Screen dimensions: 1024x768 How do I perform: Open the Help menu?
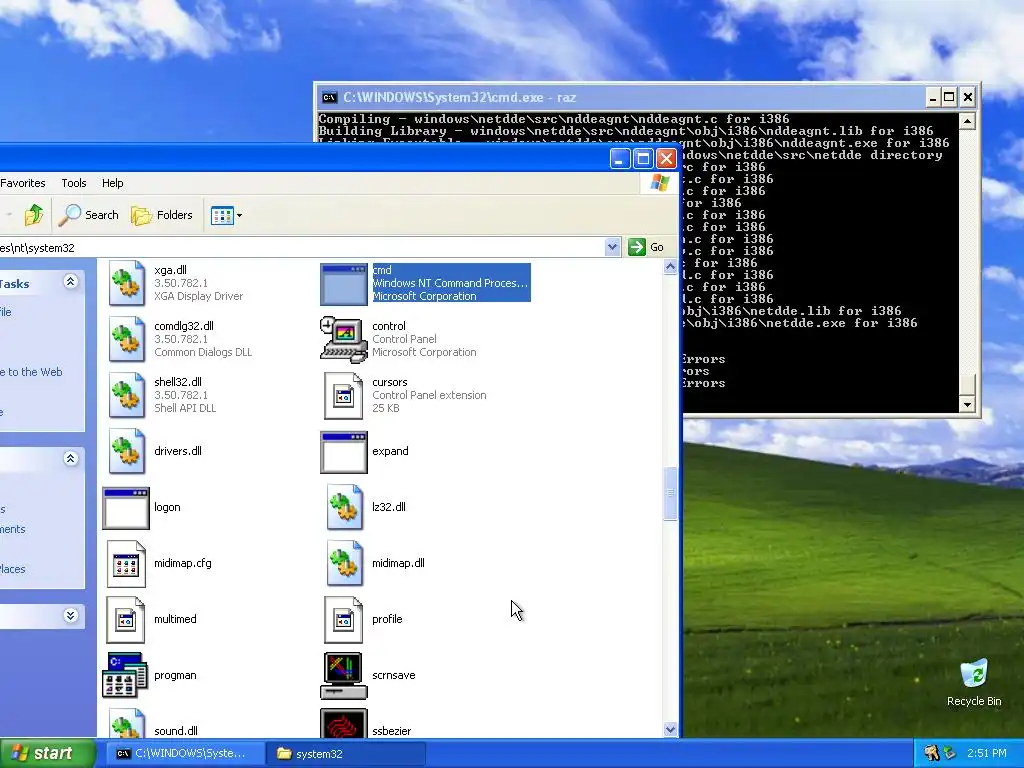click(112, 183)
